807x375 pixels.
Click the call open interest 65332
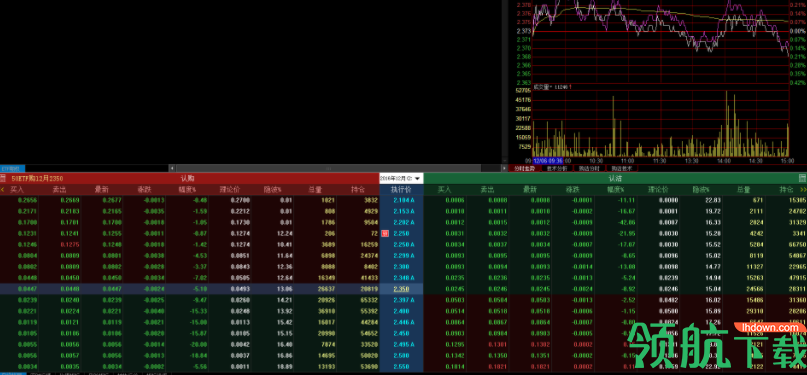pyautogui.click(x=369, y=300)
